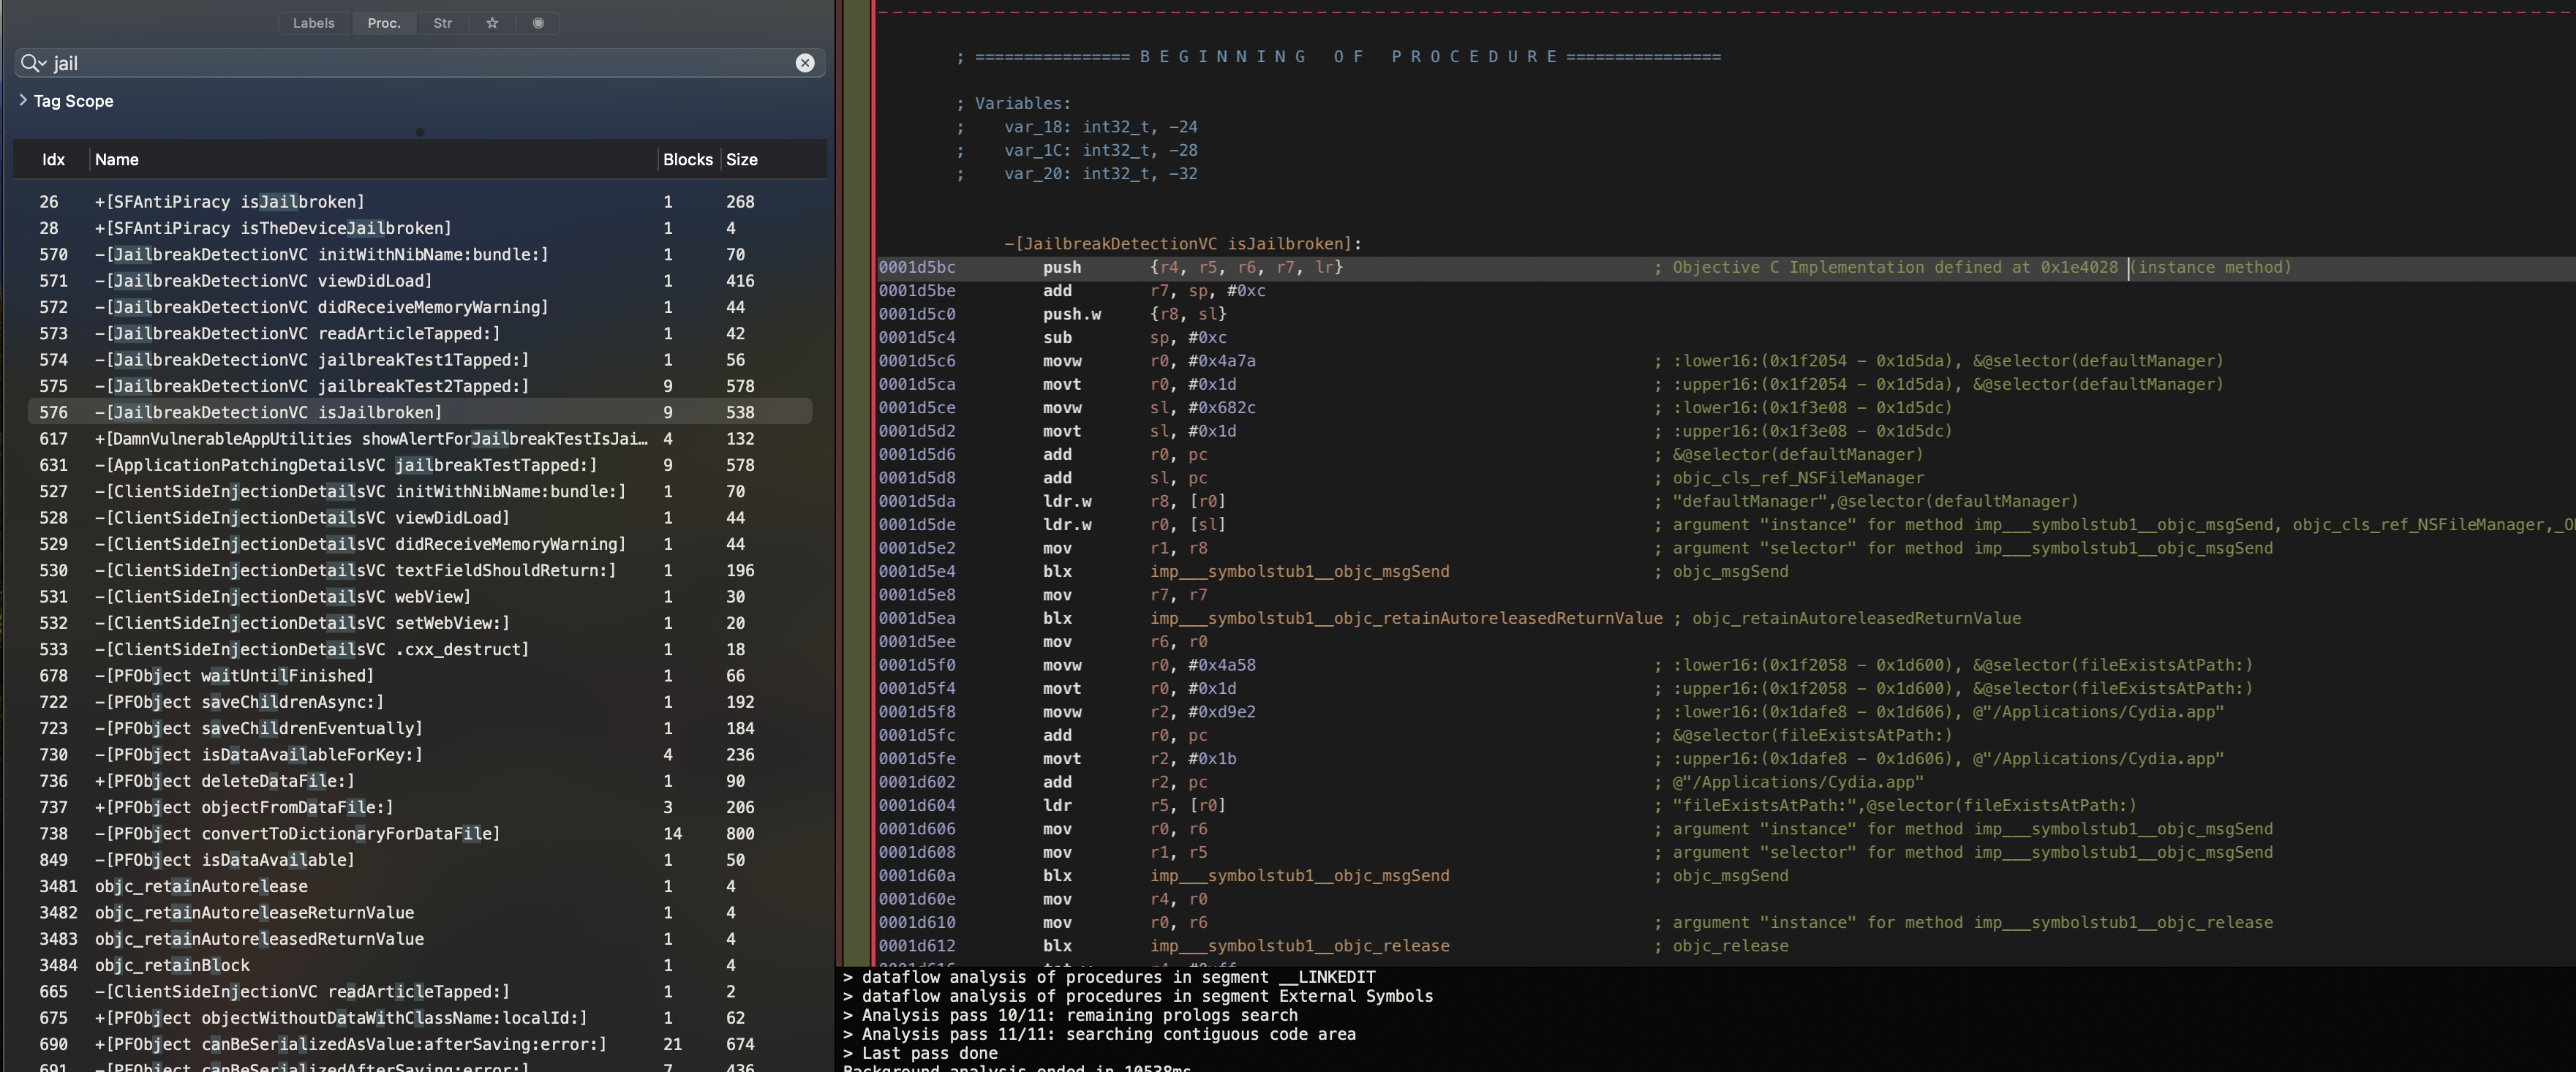Select DamnVulnerableAppUtilities showAlertForJailbreakTest row
Viewport: 2576px width, 1072px height.
tap(420, 439)
